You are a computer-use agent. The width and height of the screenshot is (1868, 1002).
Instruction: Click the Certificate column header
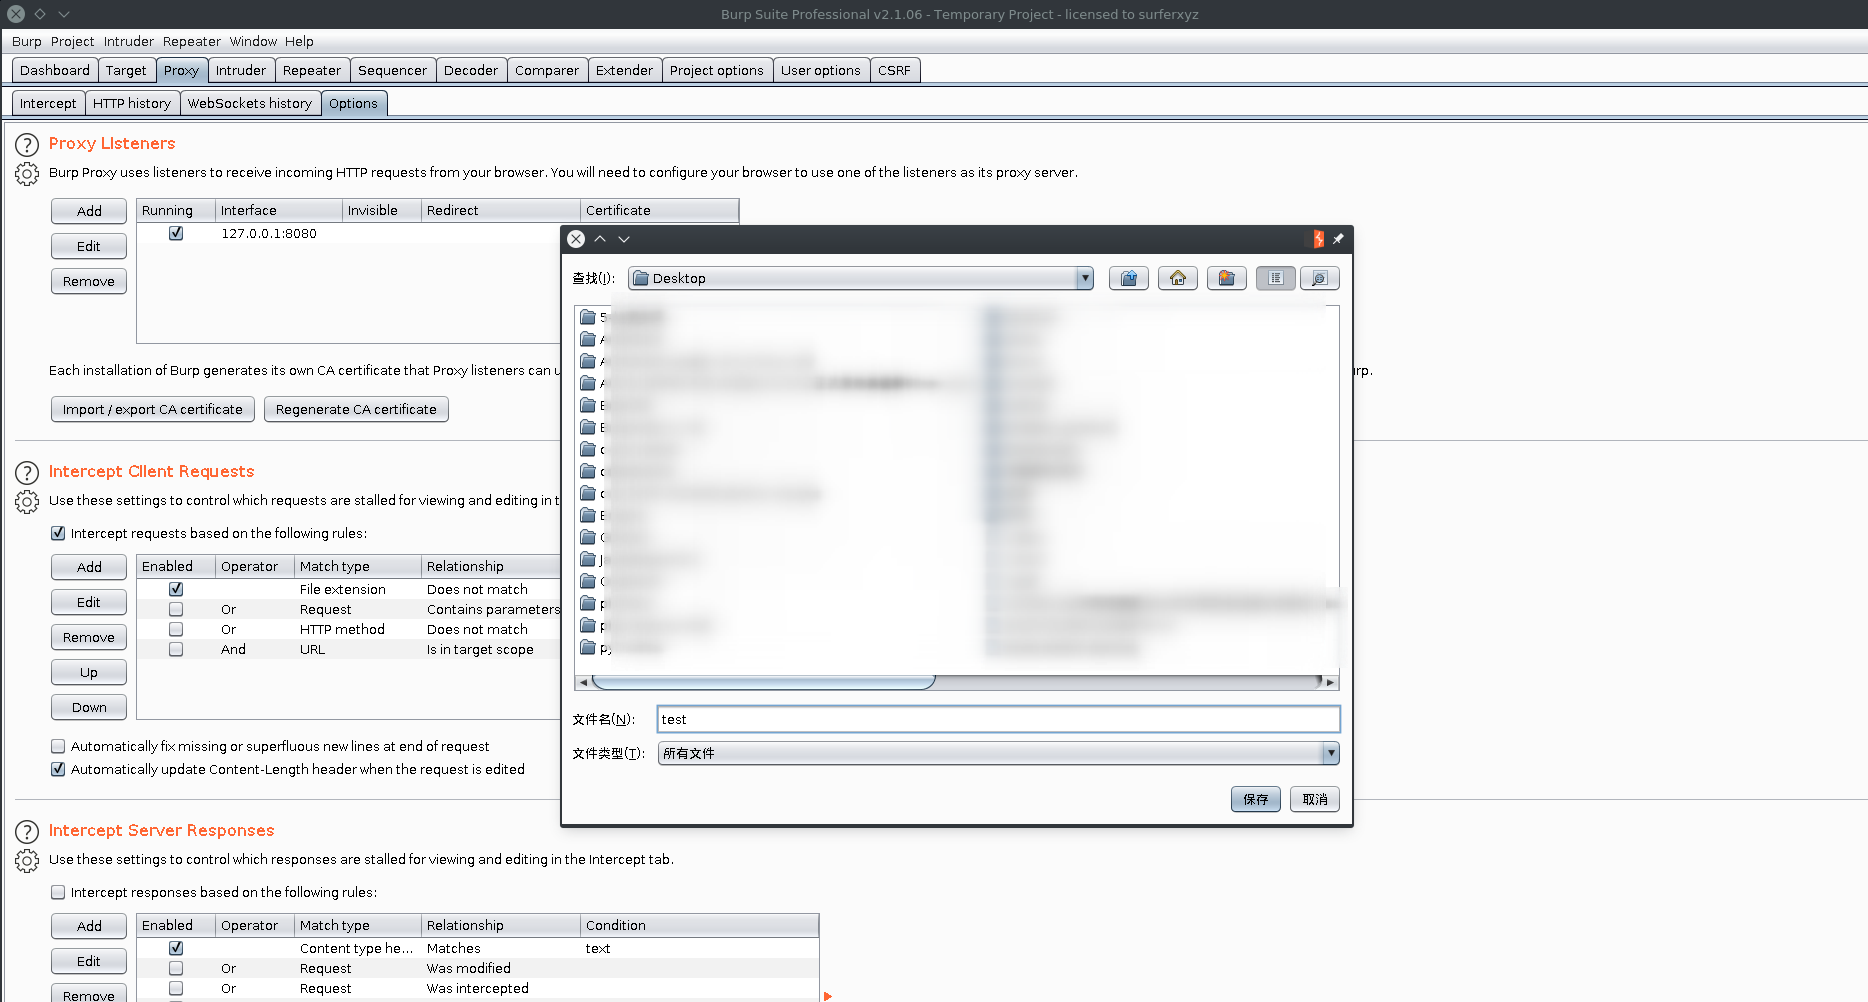659,210
